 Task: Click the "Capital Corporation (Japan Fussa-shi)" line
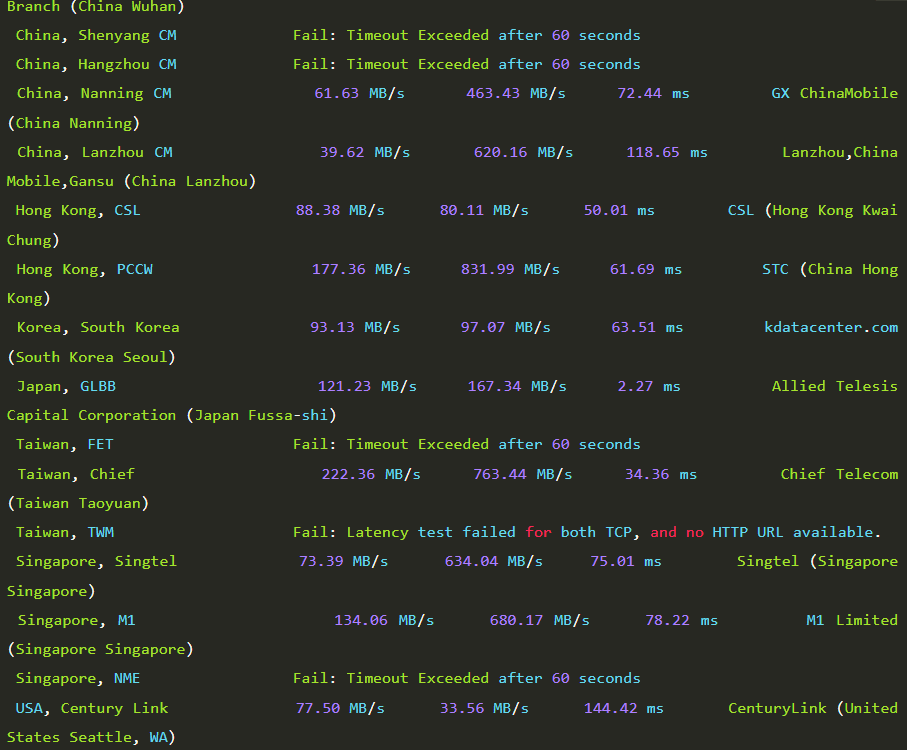click(x=172, y=415)
